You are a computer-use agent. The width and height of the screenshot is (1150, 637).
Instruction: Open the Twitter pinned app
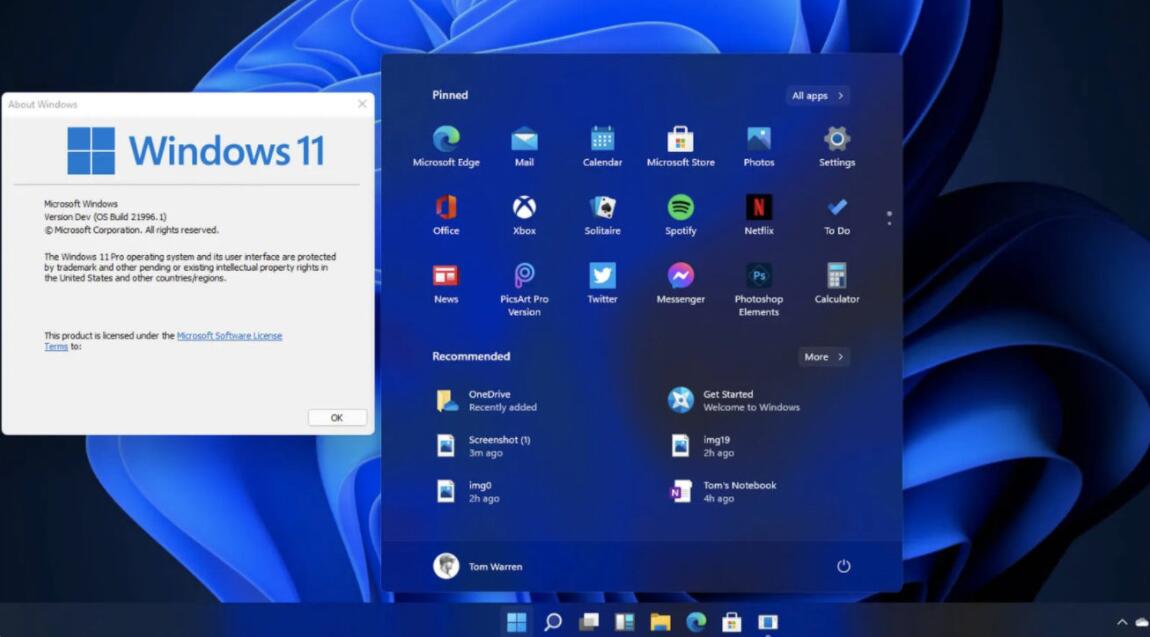(602, 276)
